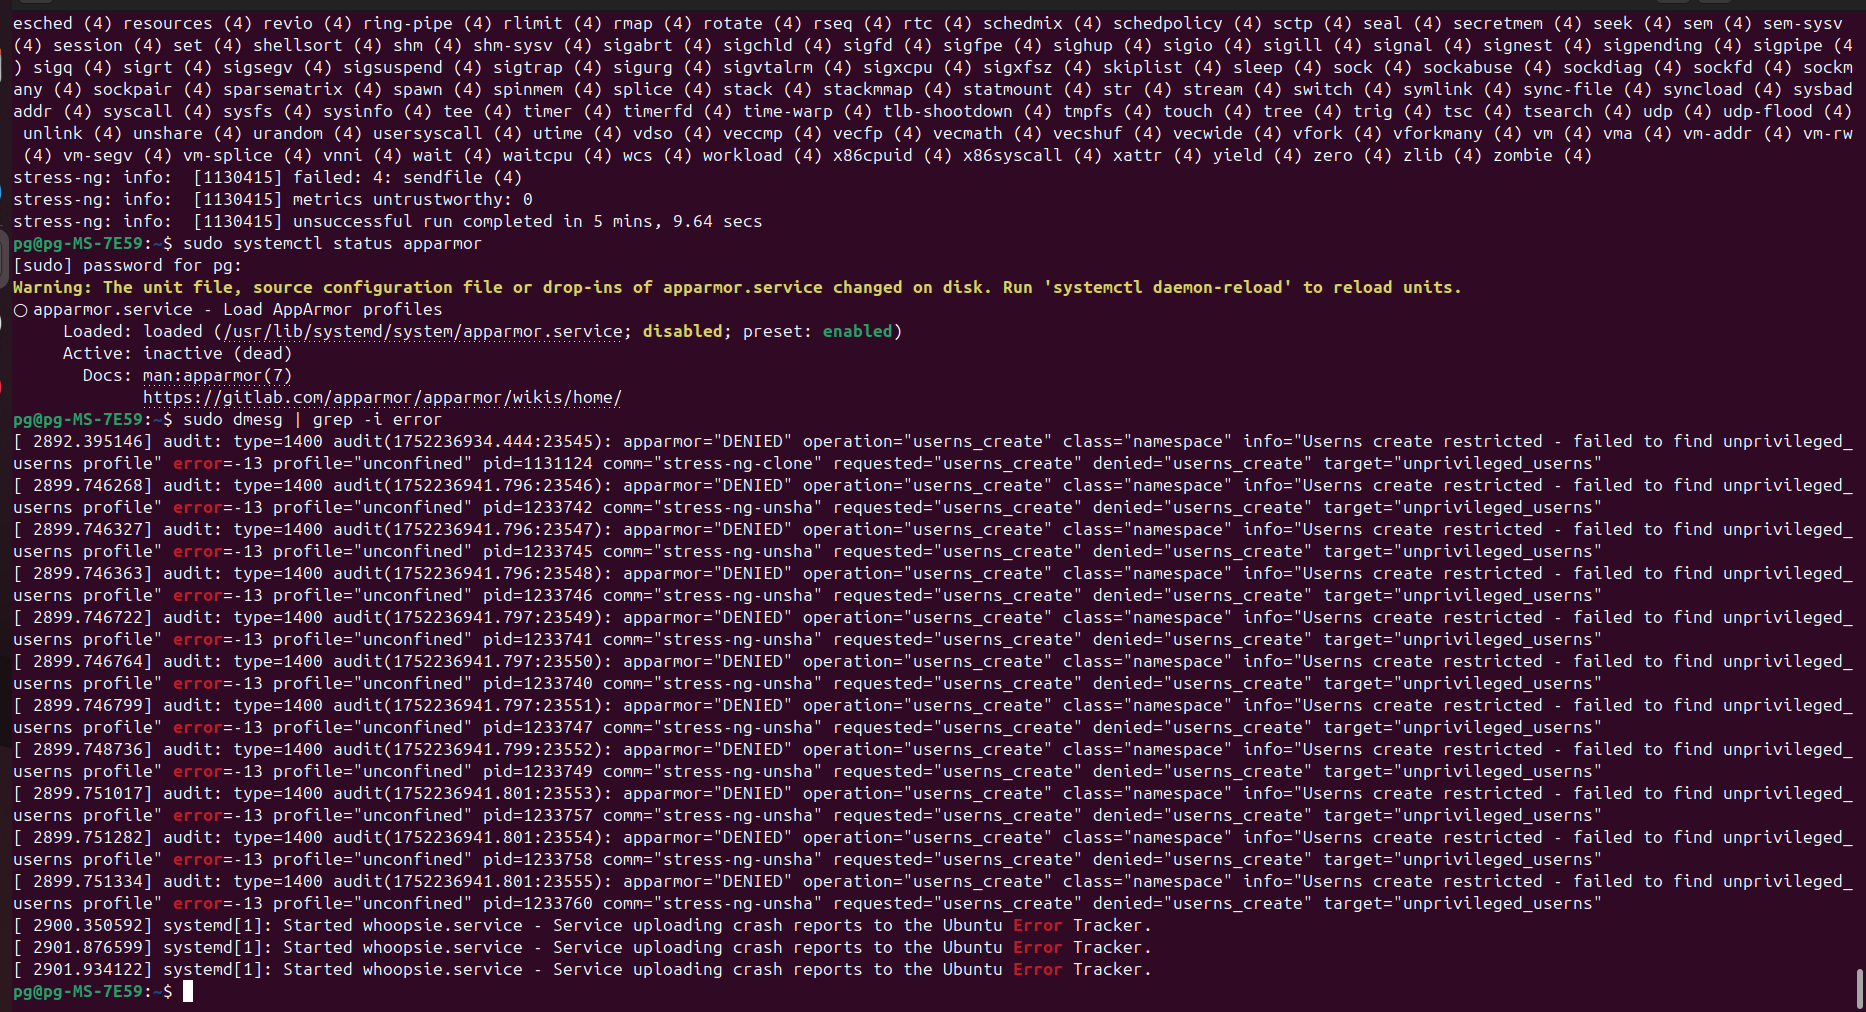Click the "Active: inactive (dead)" status line

click(177, 354)
